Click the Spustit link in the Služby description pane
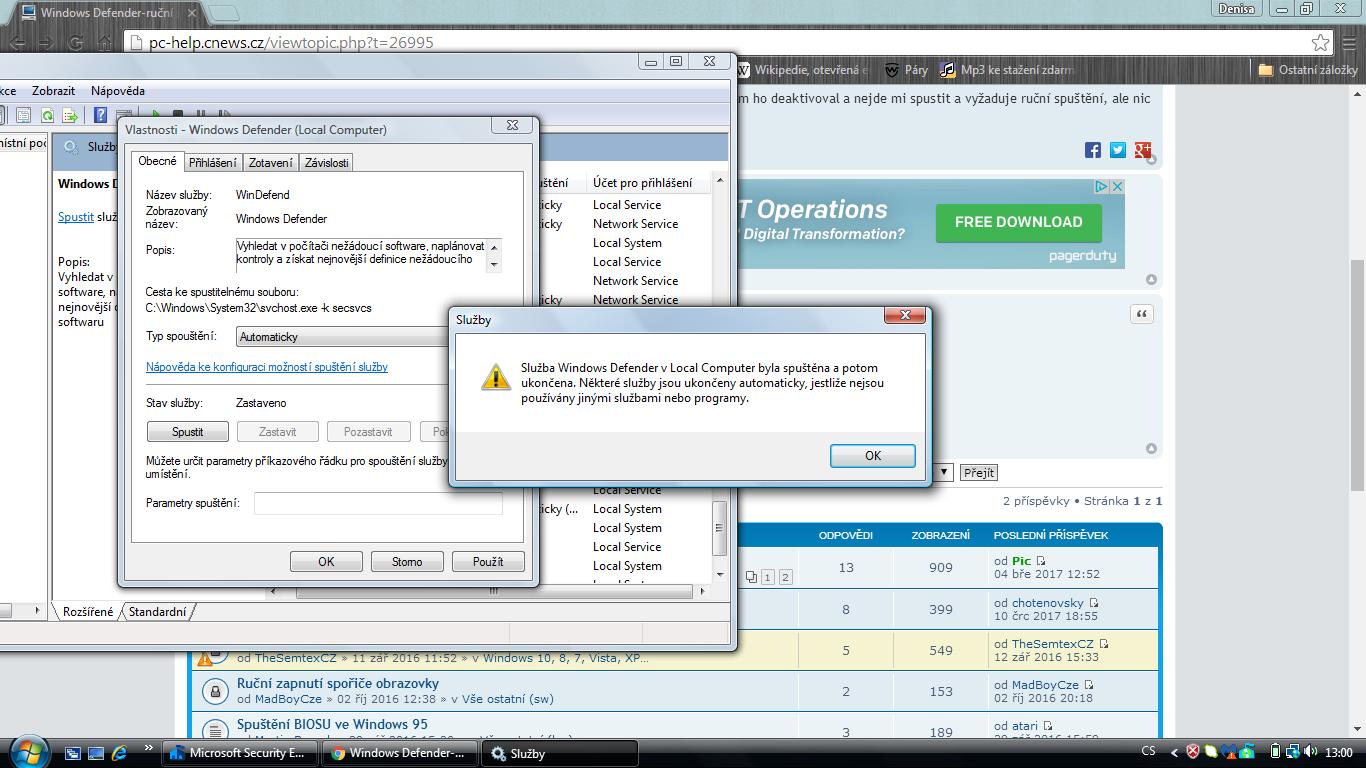The width and height of the screenshot is (1366, 768). (x=76, y=217)
